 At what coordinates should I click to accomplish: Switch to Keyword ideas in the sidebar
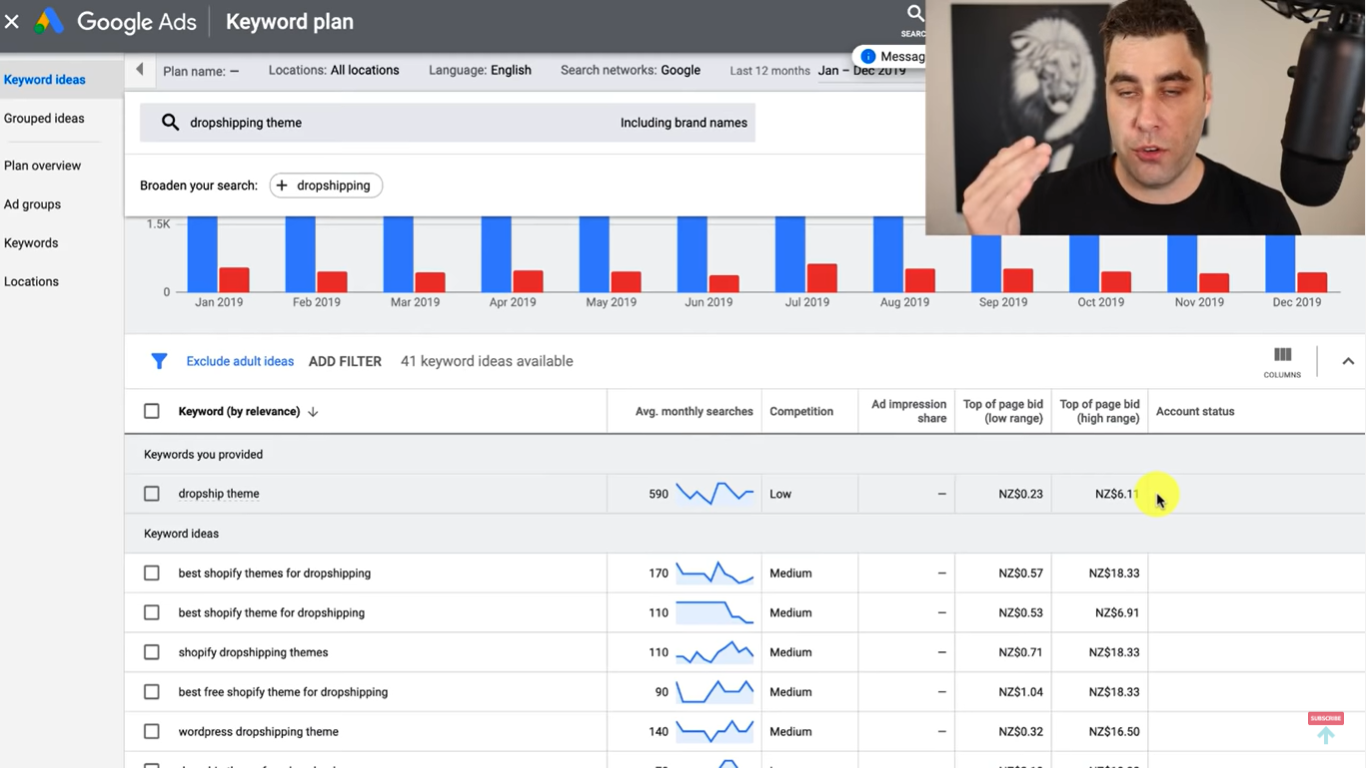click(45, 79)
